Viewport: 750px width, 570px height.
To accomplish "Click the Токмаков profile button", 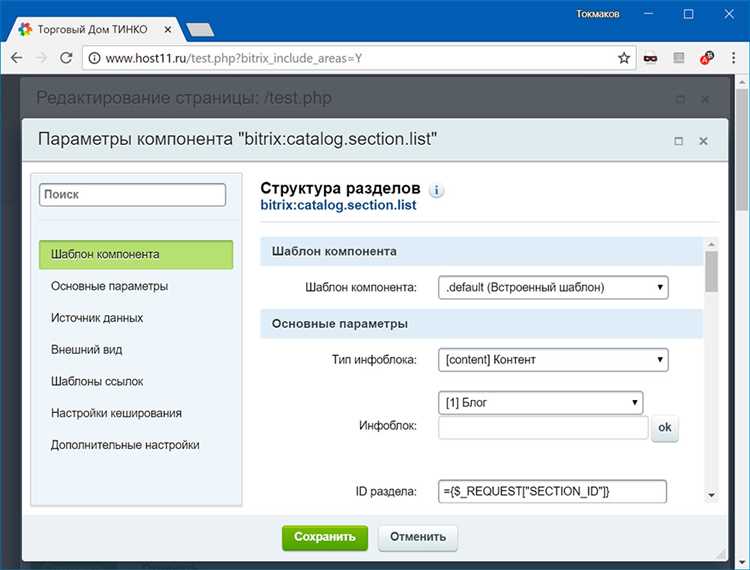I will pyautogui.click(x=597, y=14).
